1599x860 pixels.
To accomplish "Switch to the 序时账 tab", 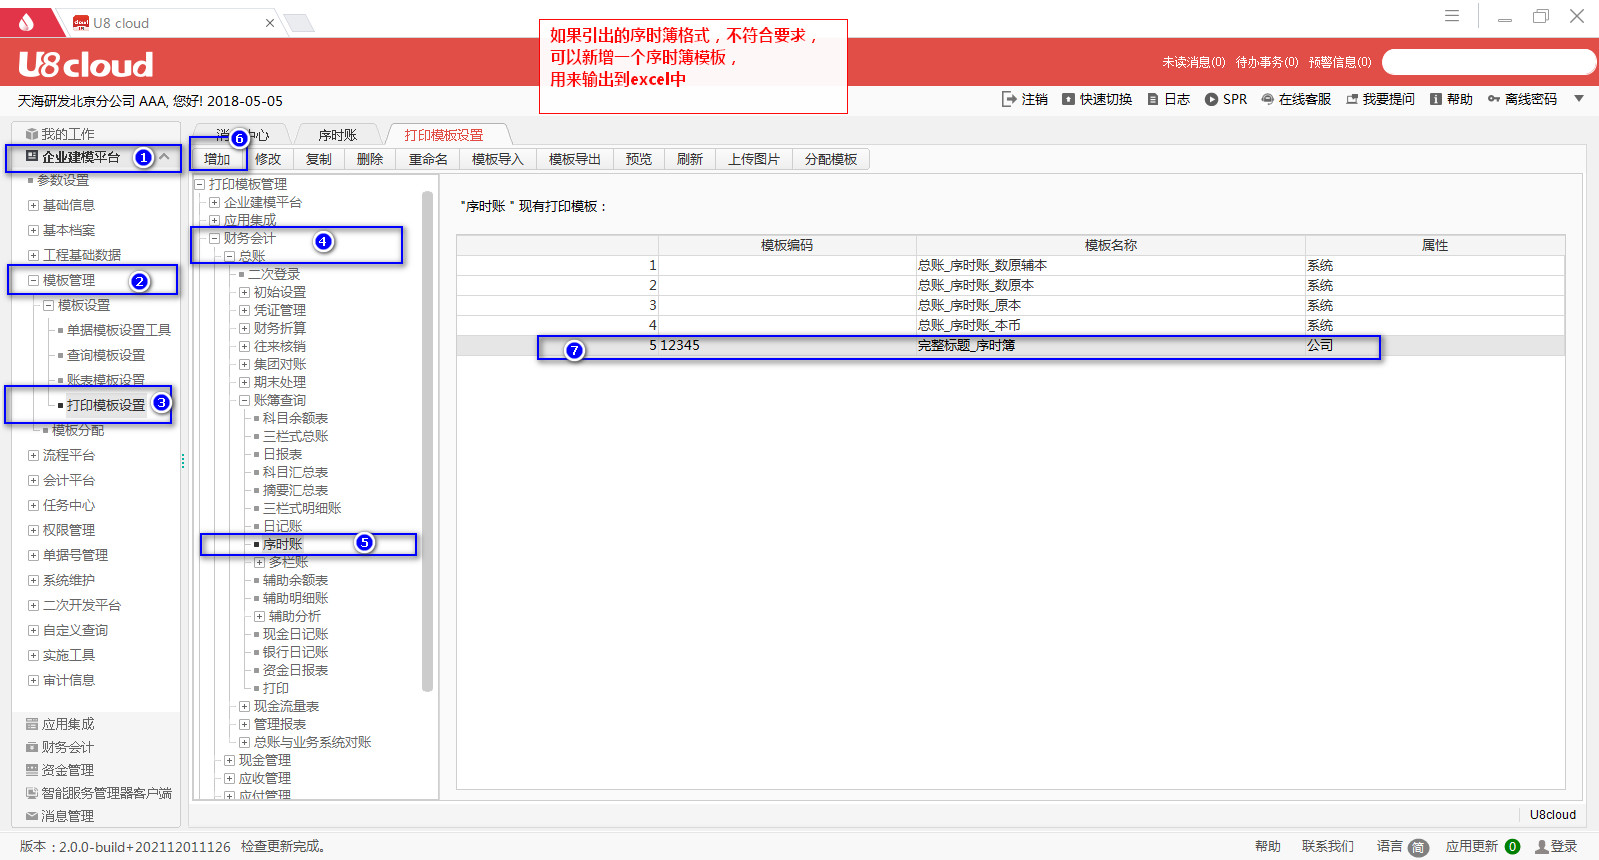I will click(x=337, y=135).
